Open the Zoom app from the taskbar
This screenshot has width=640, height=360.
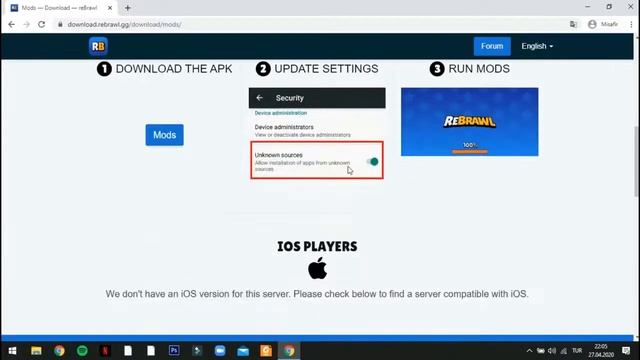click(x=220, y=351)
